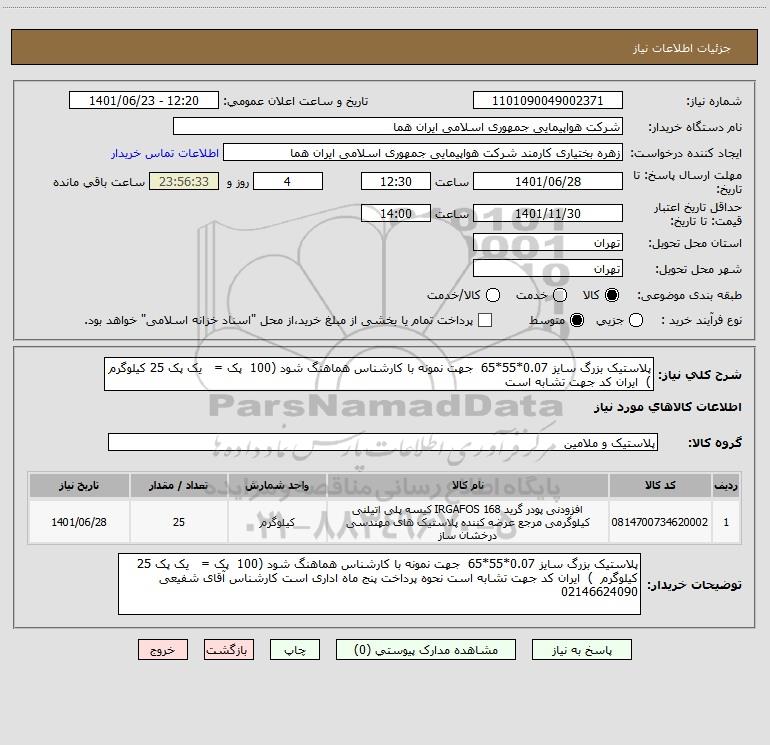Click the استان محل تحویل field تهران
The width and height of the screenshot is (770, 745).
pyautogui.click(x=548, y=243)
